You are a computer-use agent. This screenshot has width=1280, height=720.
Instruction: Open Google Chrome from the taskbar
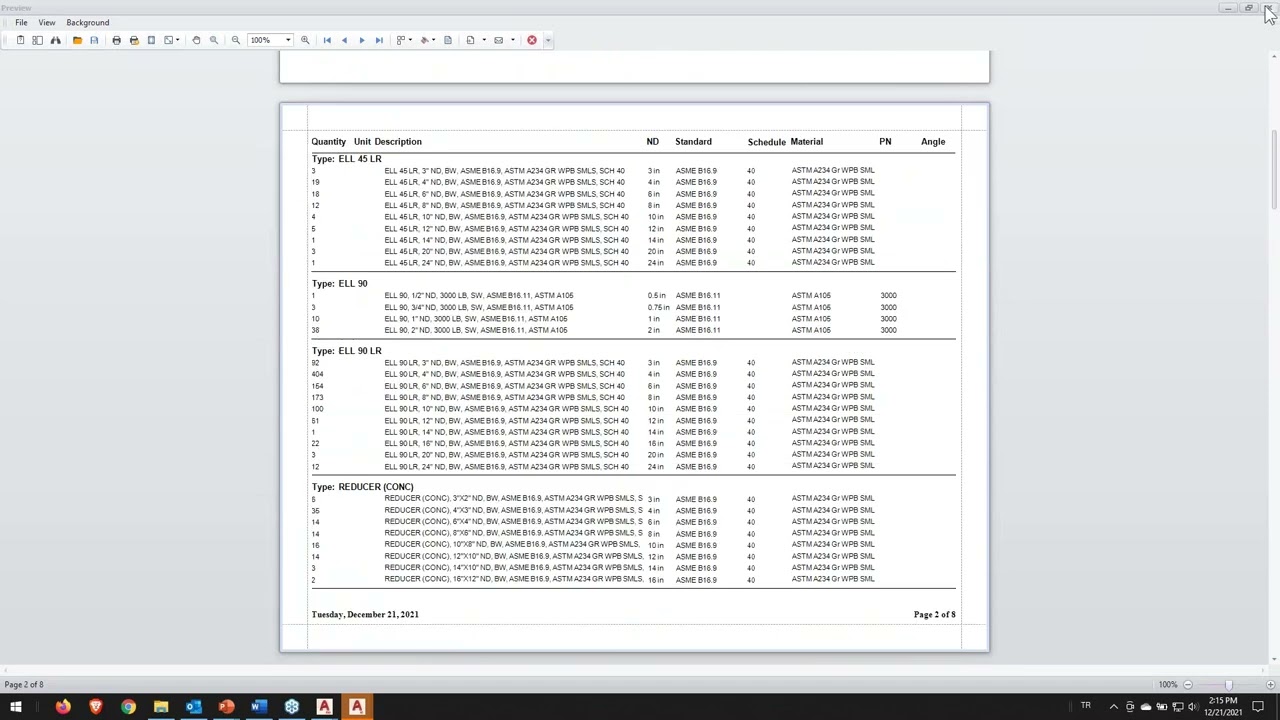pyautogui.click(x=128, y=707)
